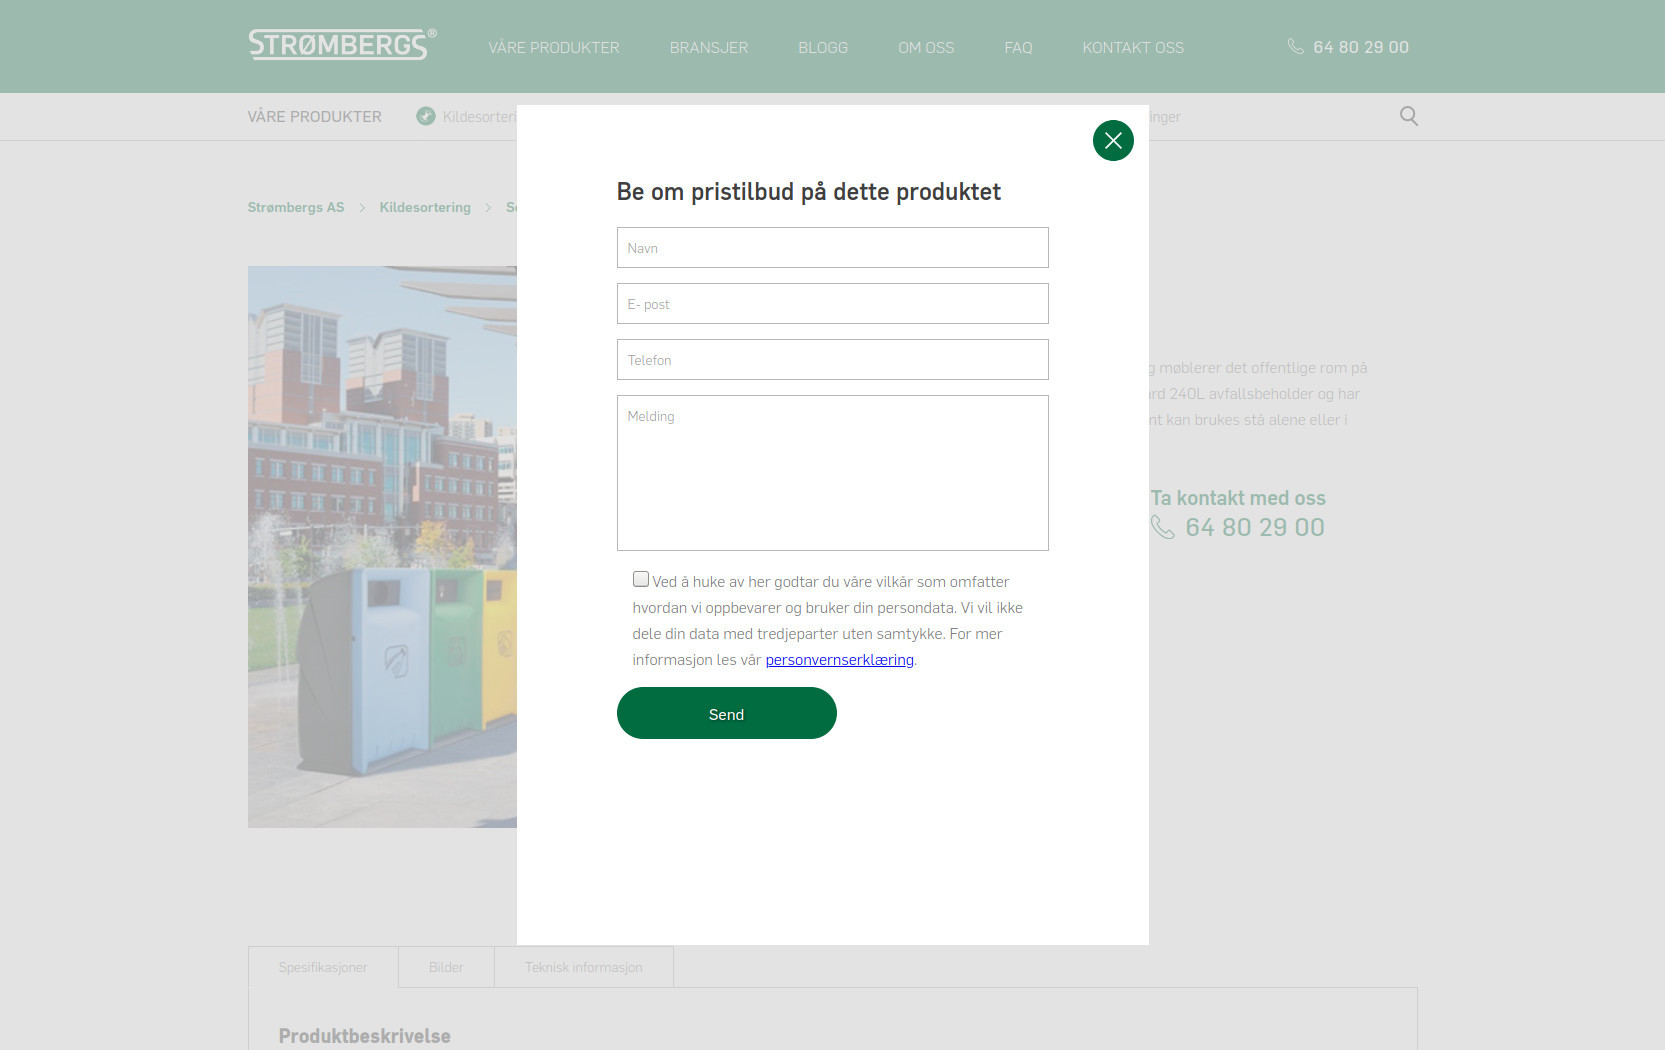Screen dimensions: 1665x1050
Task: Close the price quote popup
Action: [1113, 140]
